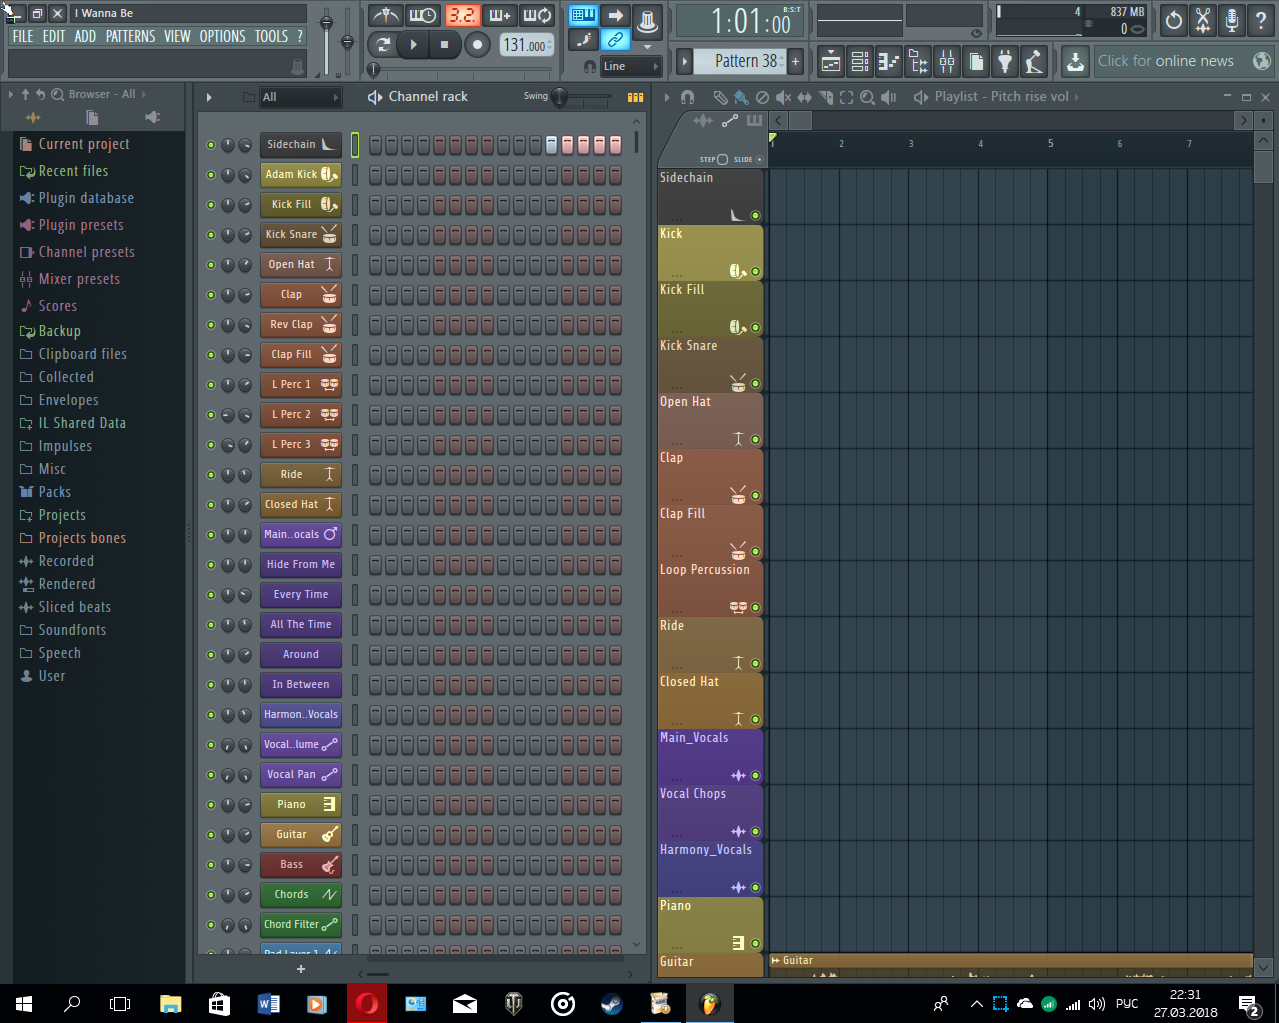Open the OPTIONS menu

[x=222, y=36]
